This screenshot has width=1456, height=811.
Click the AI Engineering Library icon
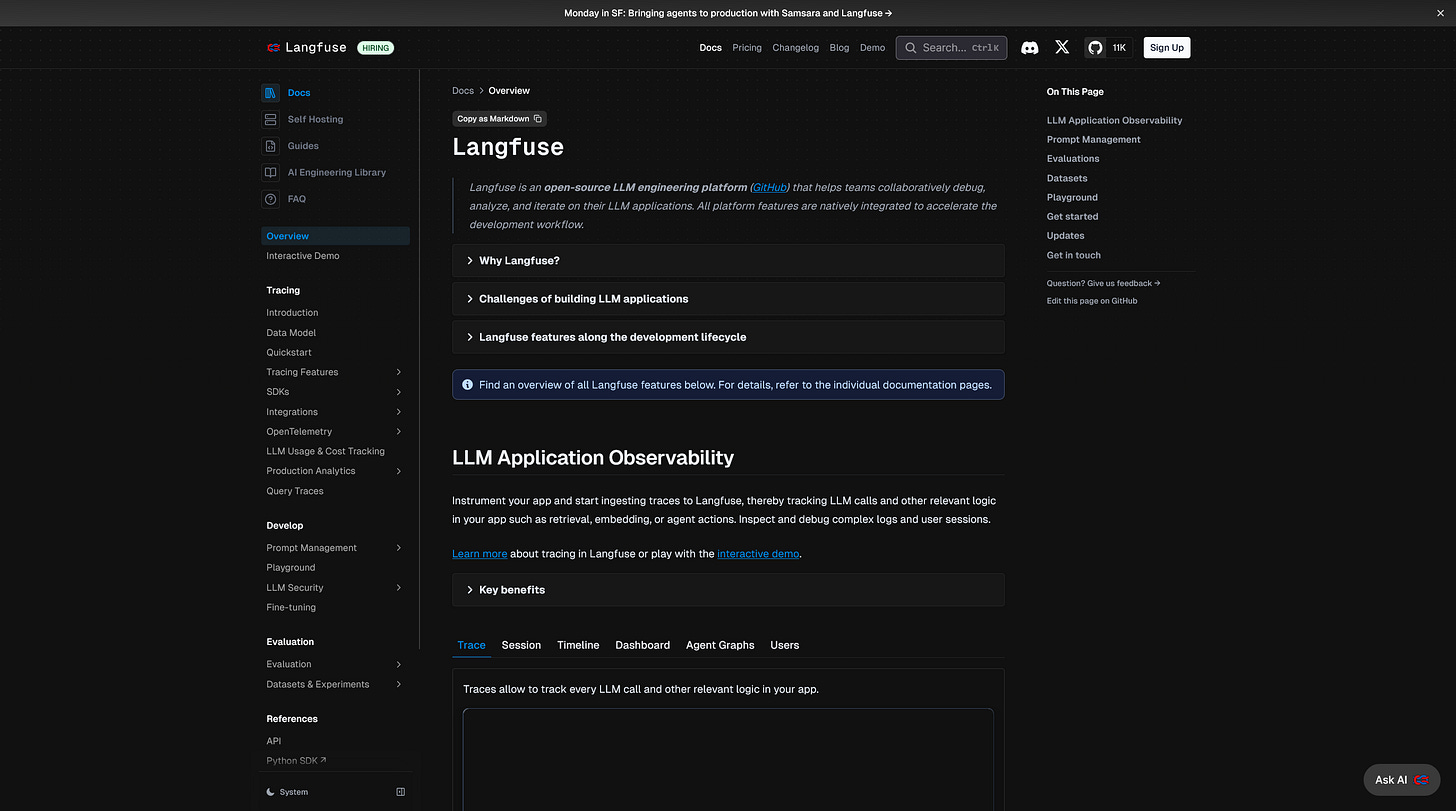(x=270, y=172)
